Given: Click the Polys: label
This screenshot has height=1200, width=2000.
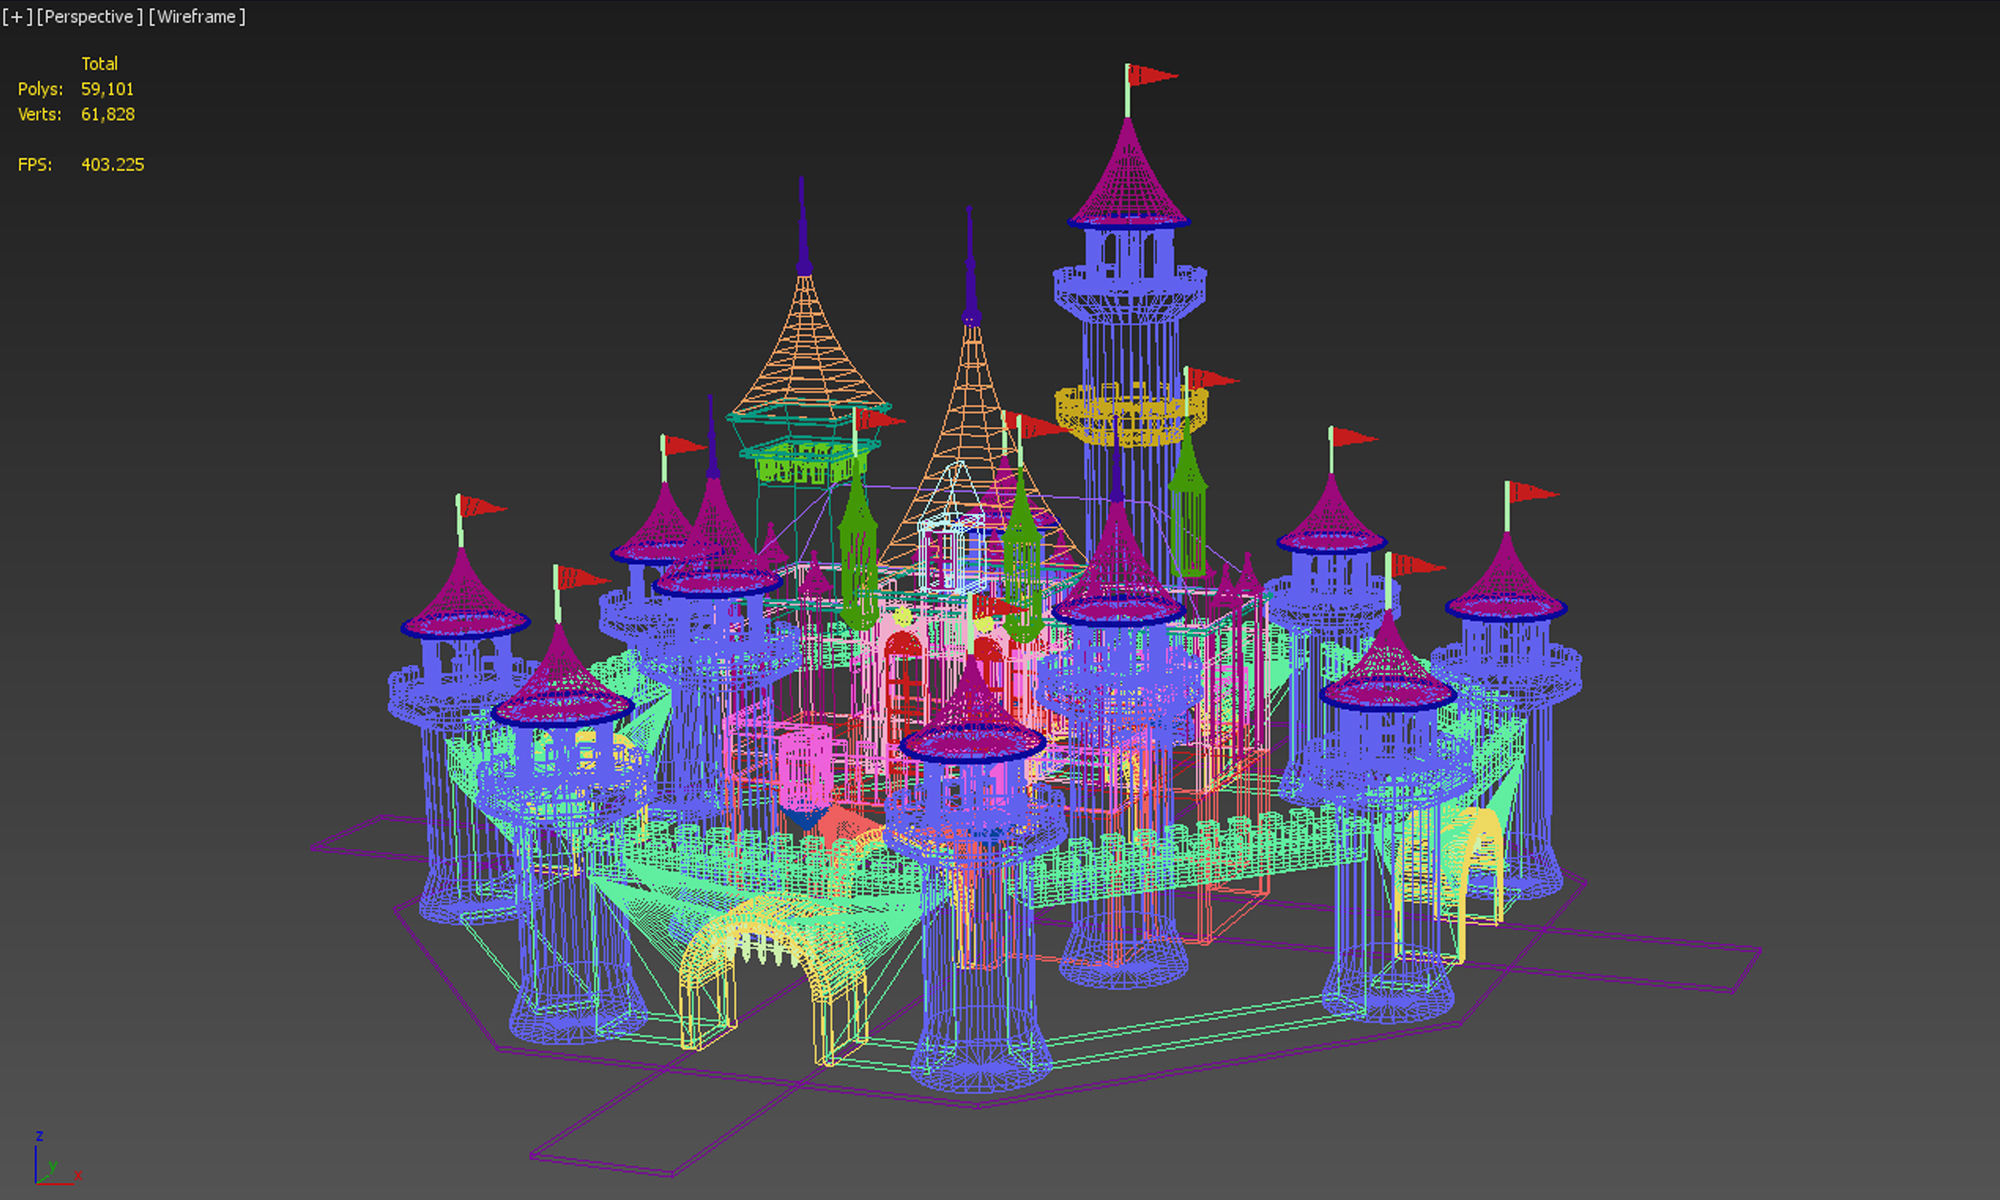Looking at the screenshot, I should (40, 89).
